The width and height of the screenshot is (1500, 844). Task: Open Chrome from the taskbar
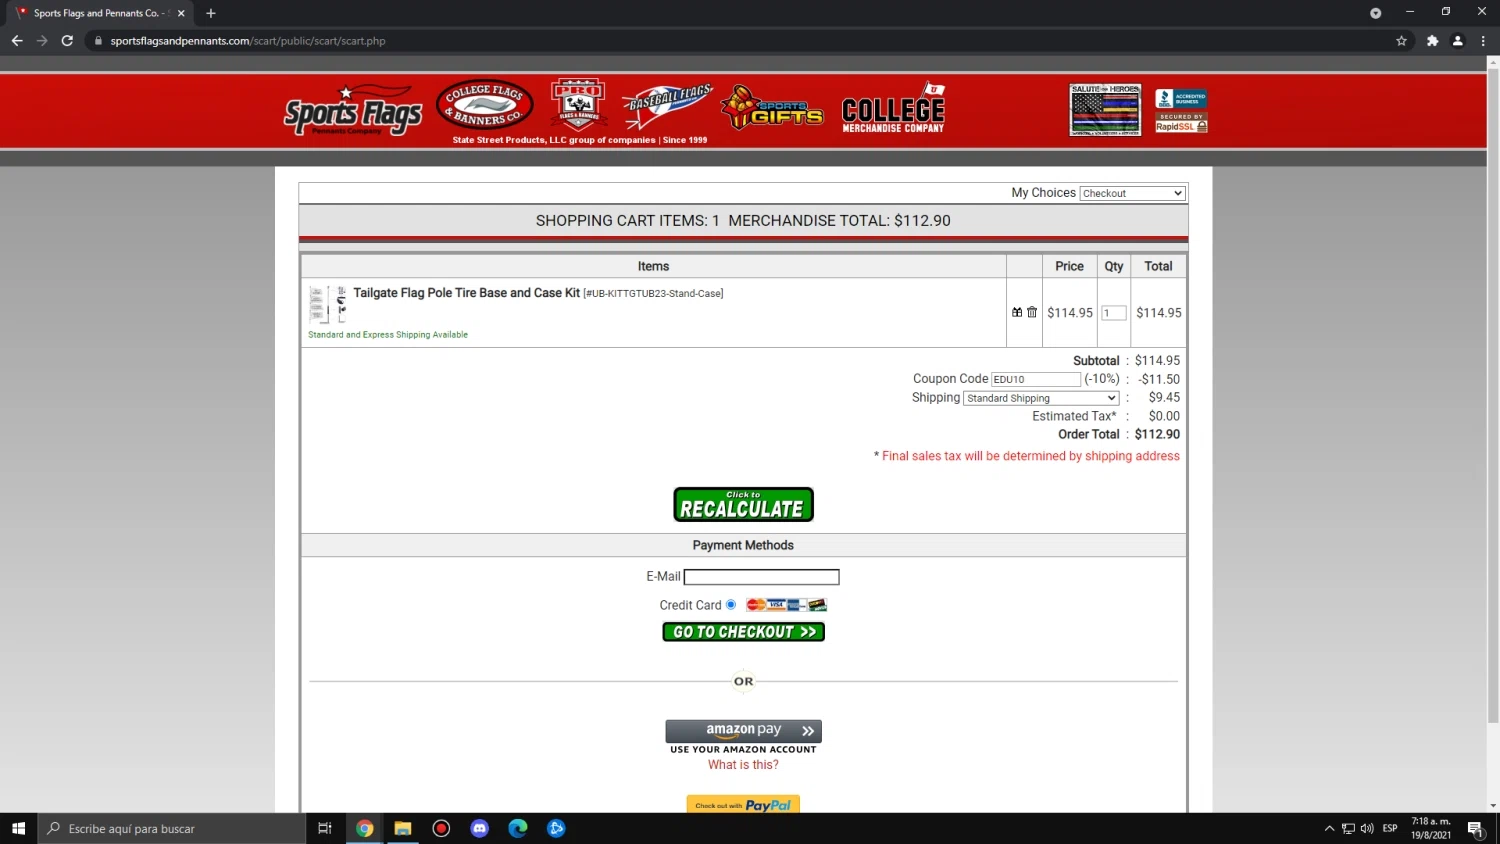[365, 828]
